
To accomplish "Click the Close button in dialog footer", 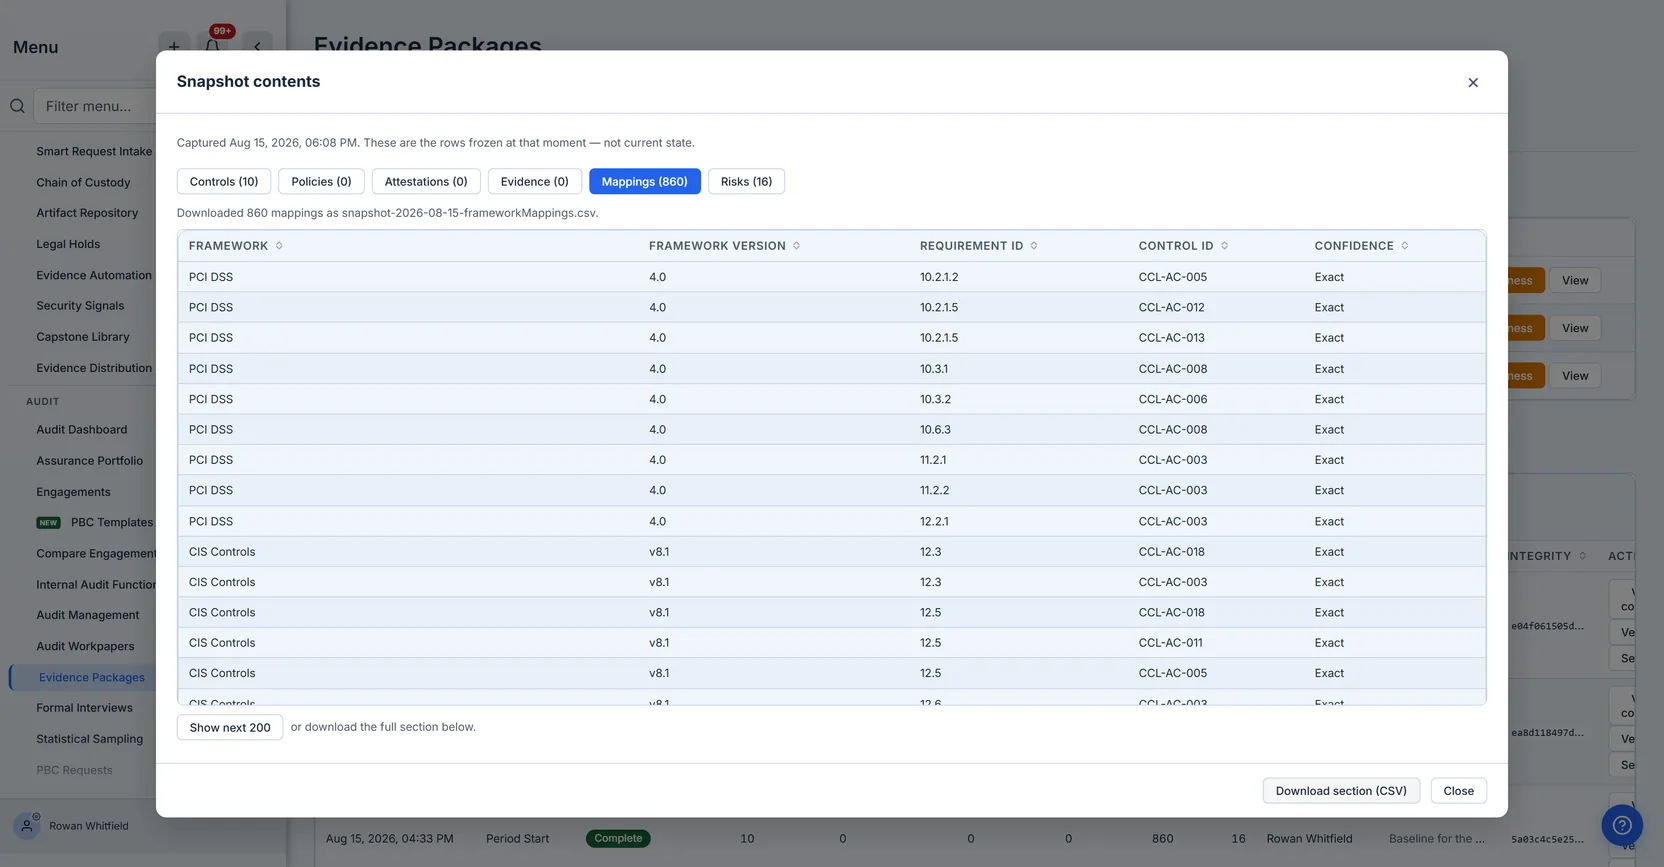I will [x=1458, y=791].
